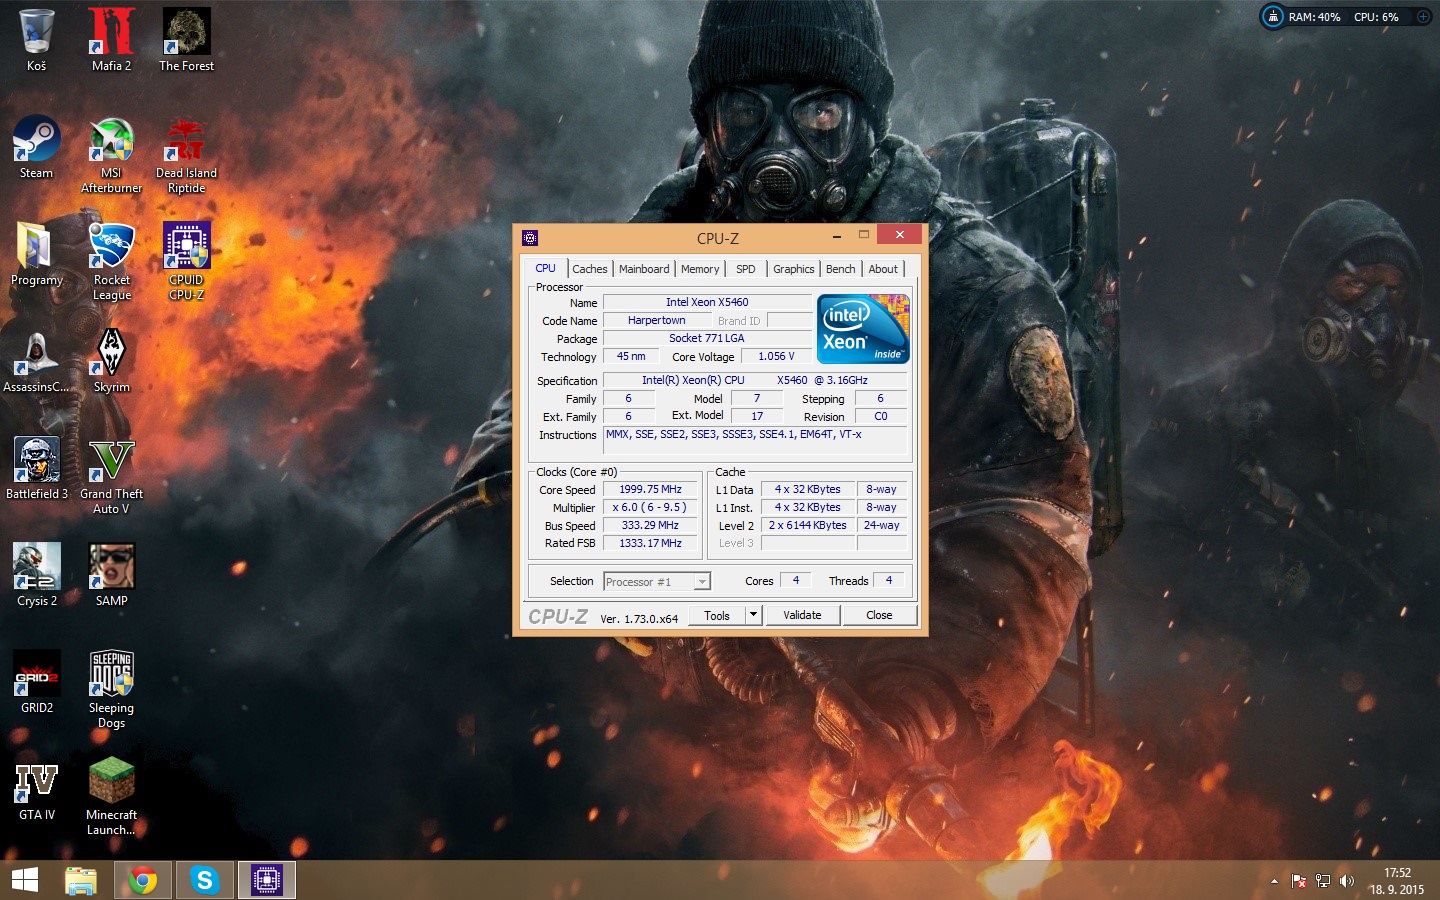The image size is (1440, 900).
Task: Open the Steam desktop shortcut
Action: [x=36, y=142]
